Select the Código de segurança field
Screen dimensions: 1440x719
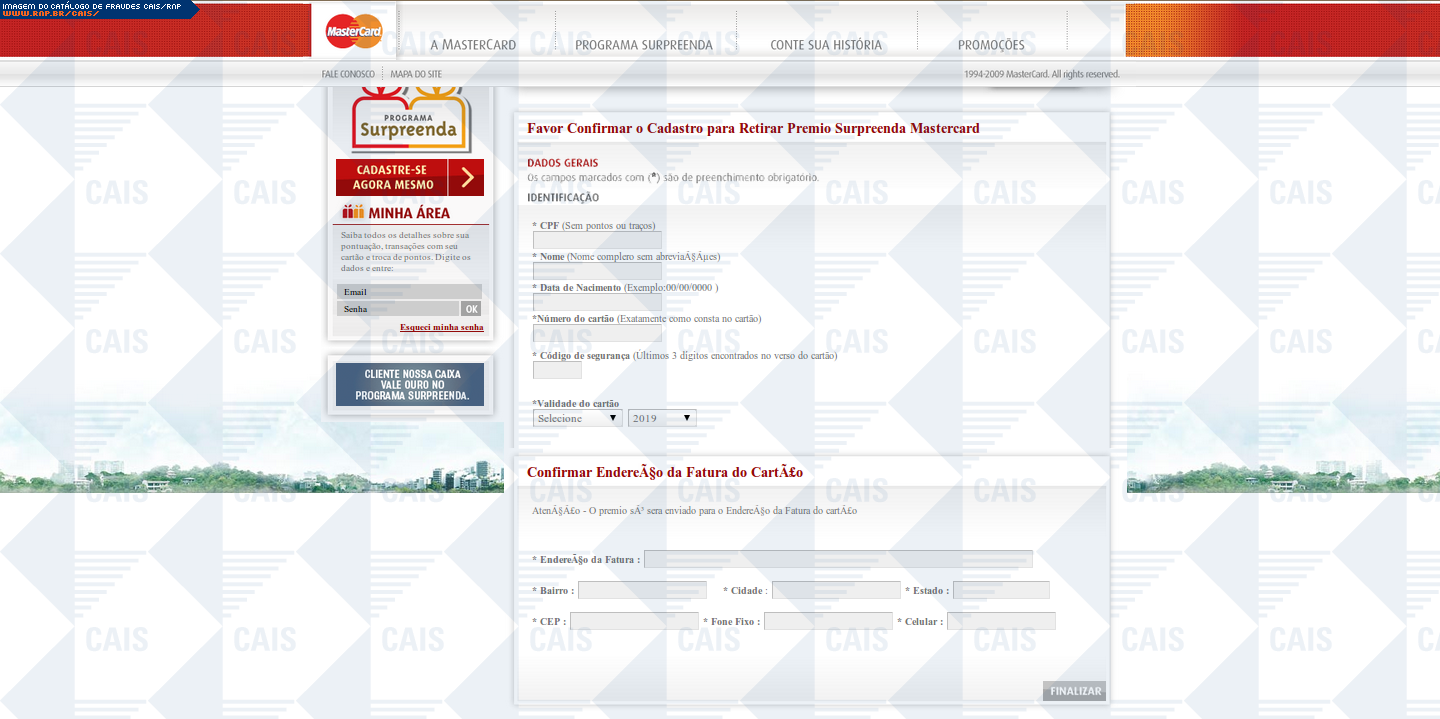click(557, 370)
